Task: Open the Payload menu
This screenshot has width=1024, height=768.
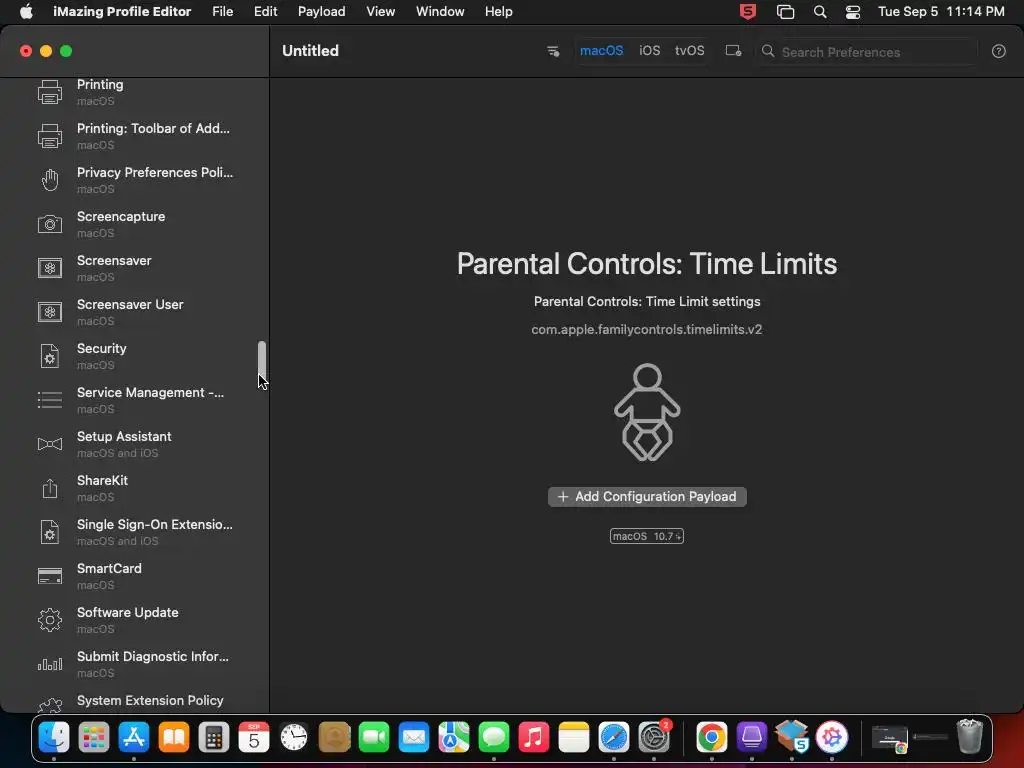Action: click(321, 12)
